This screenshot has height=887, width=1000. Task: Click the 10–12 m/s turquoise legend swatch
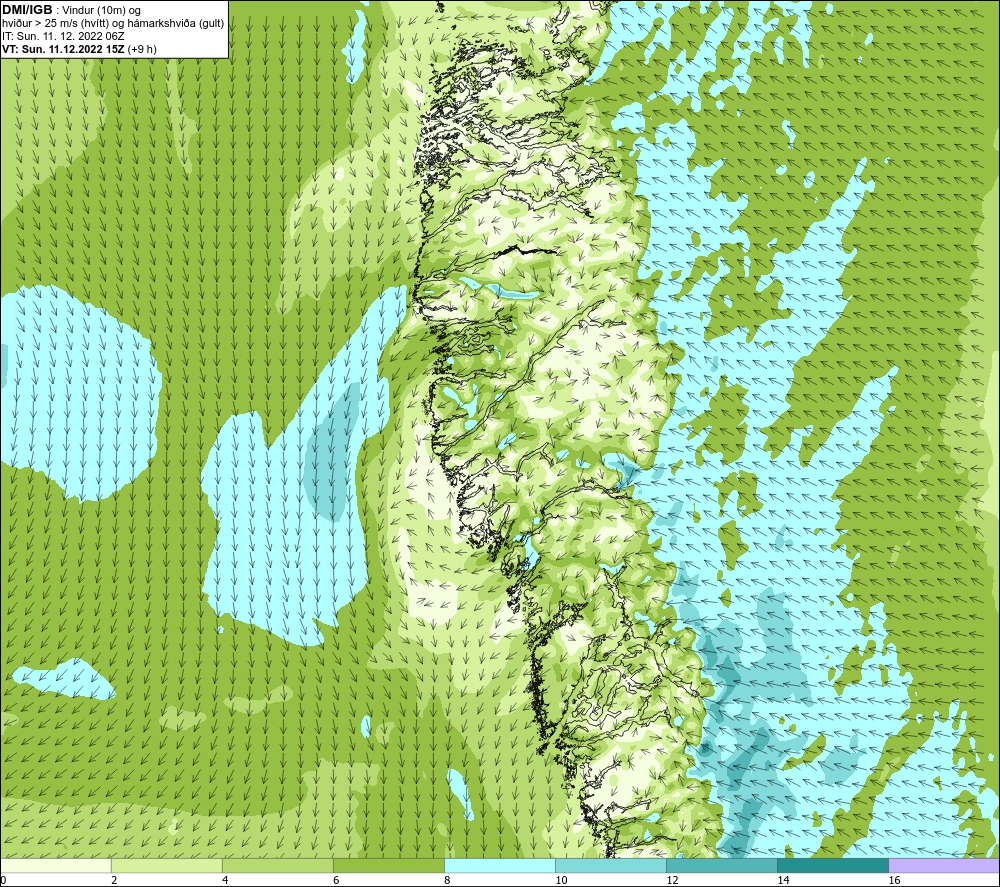pyautogui.click(x=610, y=865)
